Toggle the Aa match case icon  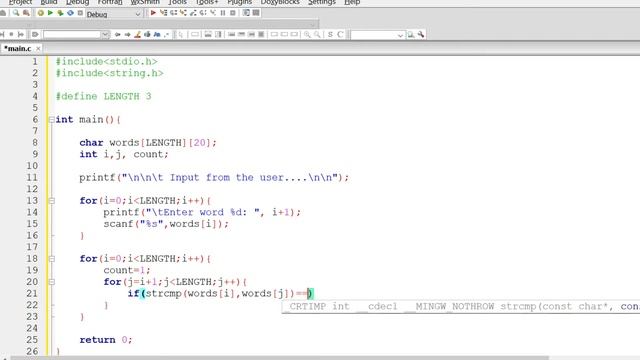tap(157, 35)
